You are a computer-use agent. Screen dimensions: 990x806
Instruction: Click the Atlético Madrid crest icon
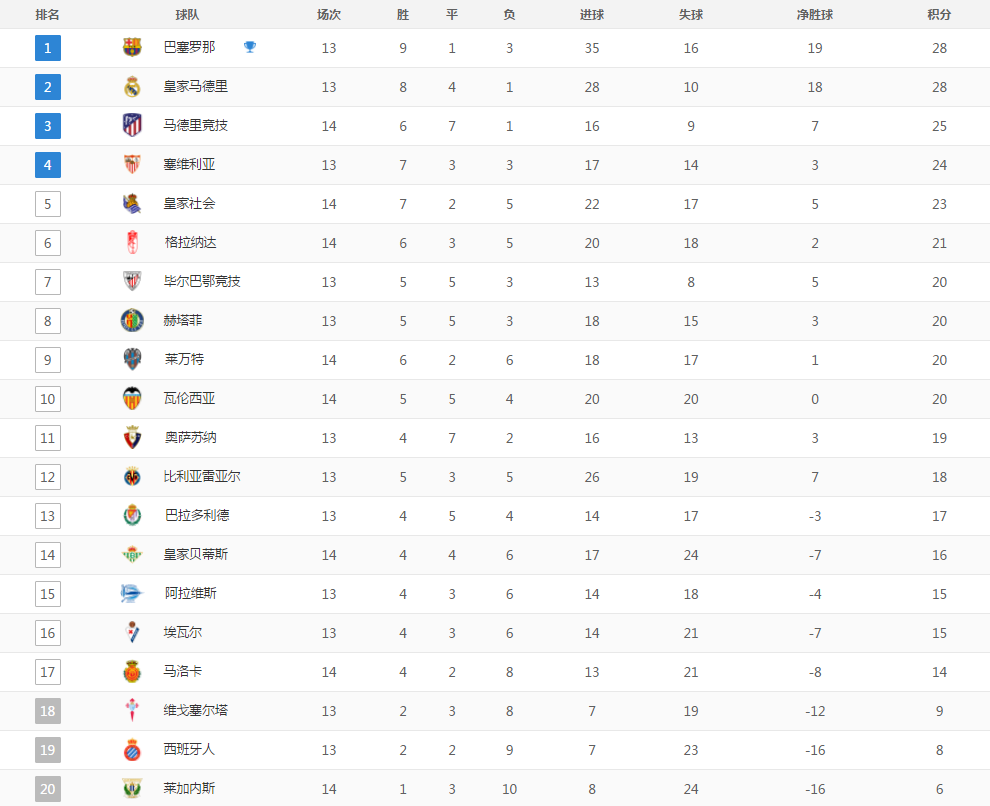(132, 126)
